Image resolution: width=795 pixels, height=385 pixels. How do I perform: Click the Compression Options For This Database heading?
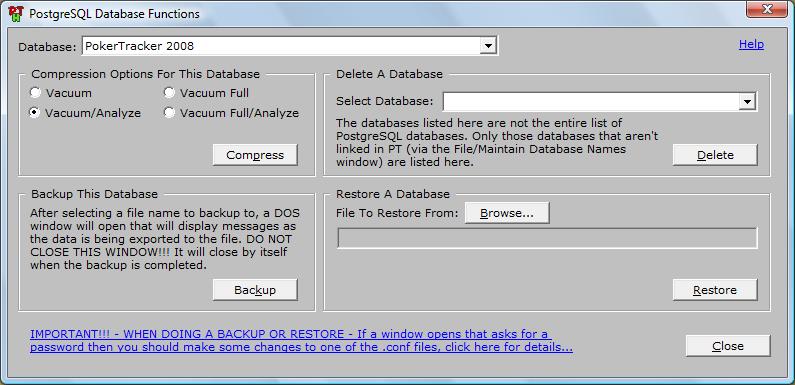(x=146, y=74)
